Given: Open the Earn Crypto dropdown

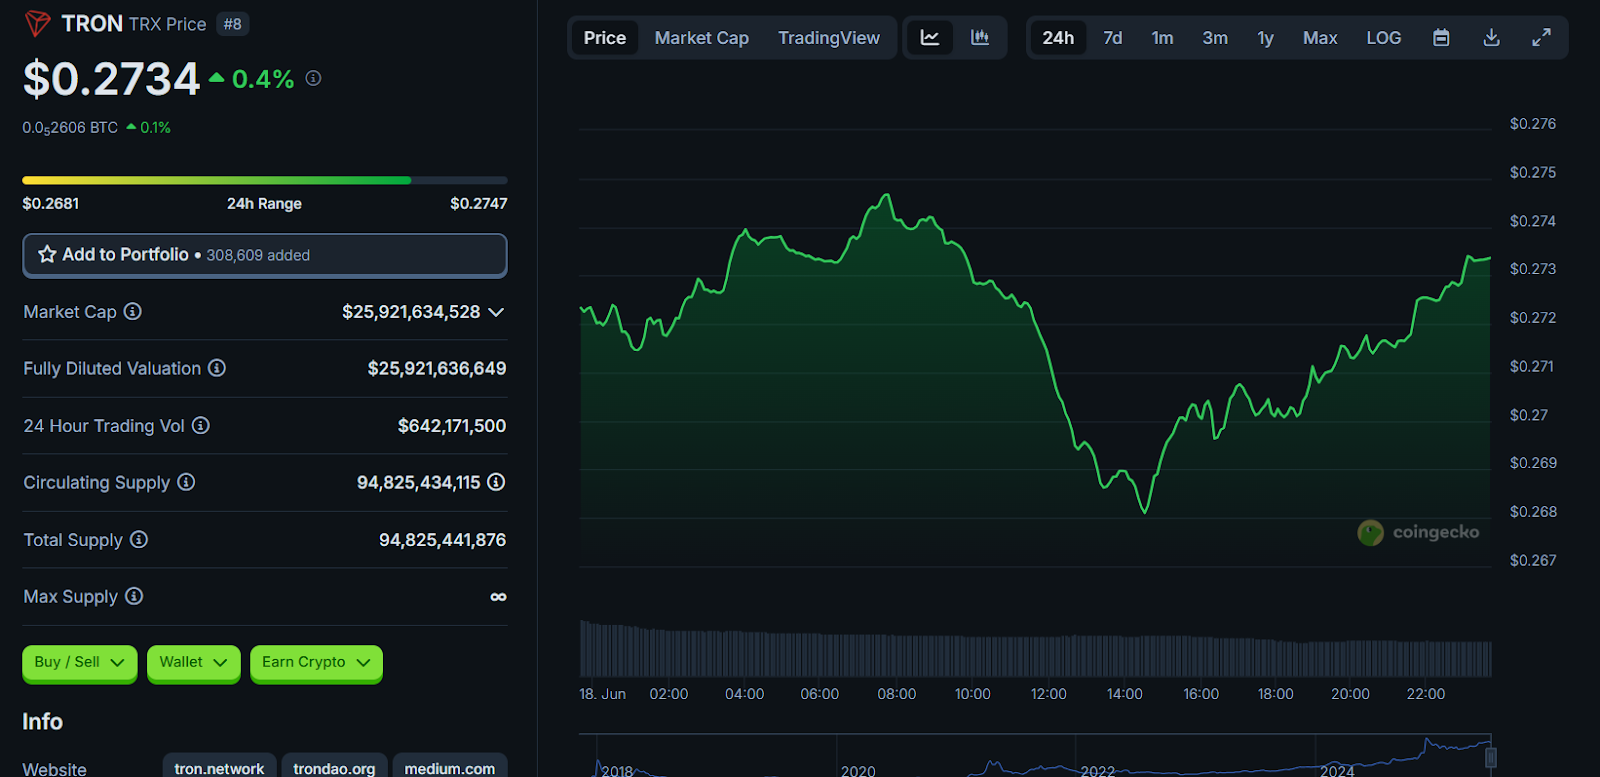Looking at the screenshot, I should [315, 663].
